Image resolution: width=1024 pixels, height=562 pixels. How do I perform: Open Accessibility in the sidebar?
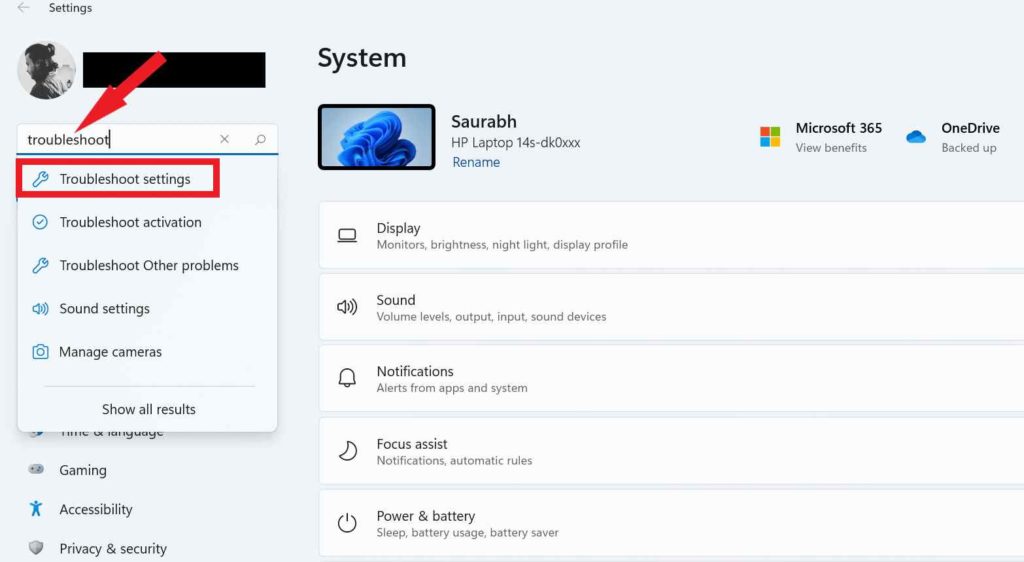[95, 509]
